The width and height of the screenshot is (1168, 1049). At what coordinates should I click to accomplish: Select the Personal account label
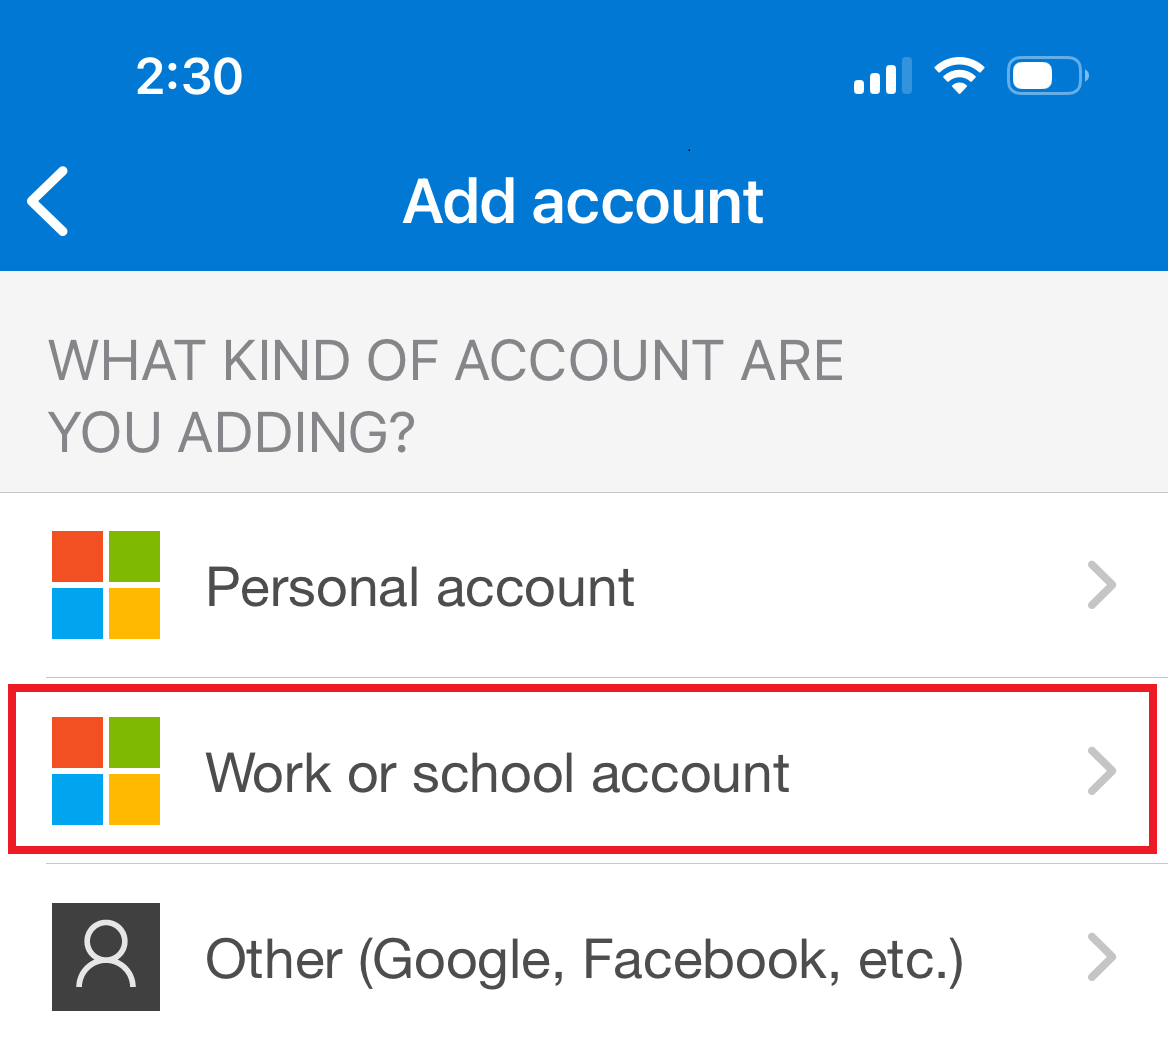coord(420,587)
